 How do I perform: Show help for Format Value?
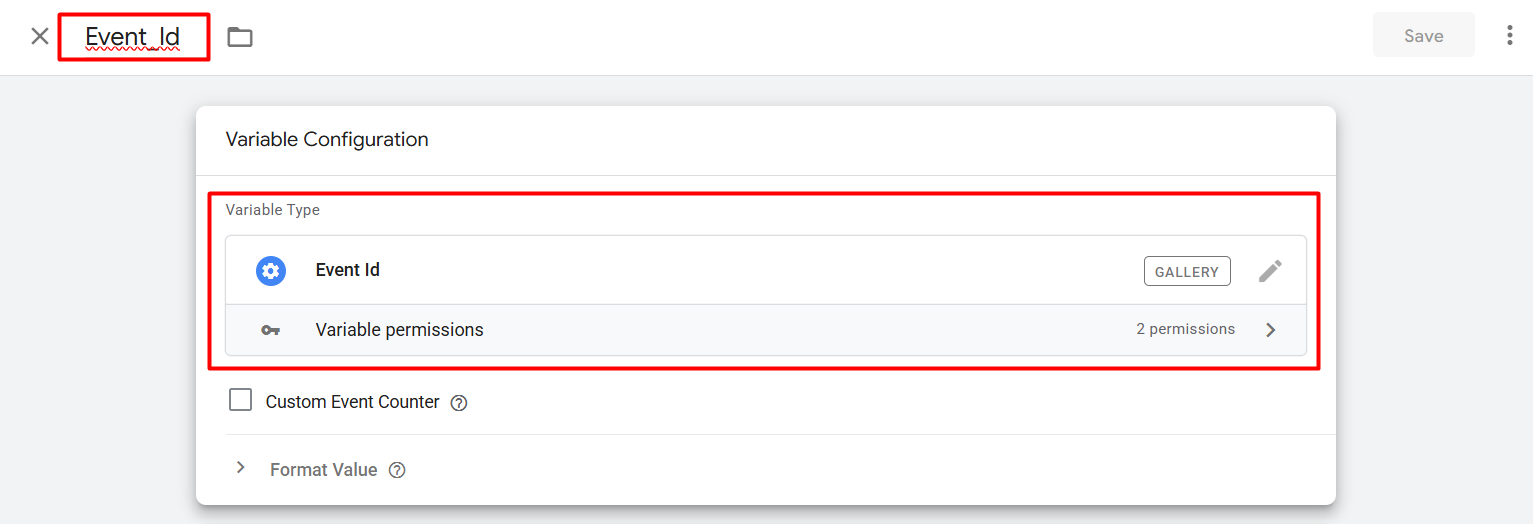pos(397,470)
